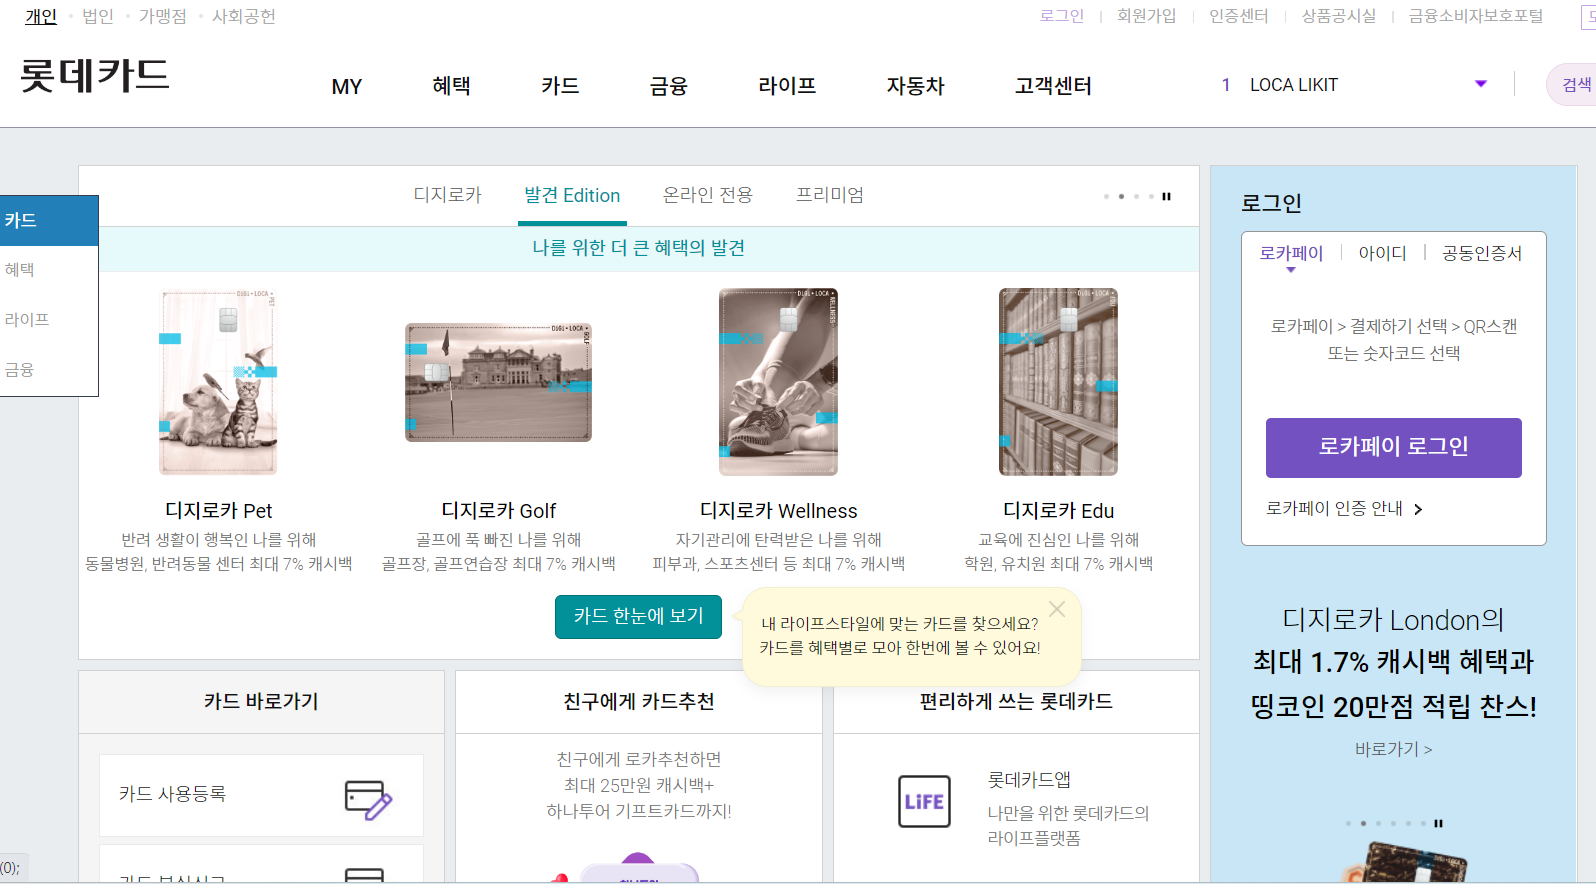Click the 디지로카 Edu title
1596x884 pixels.
pyautogui.click(x=1058, y=511)
